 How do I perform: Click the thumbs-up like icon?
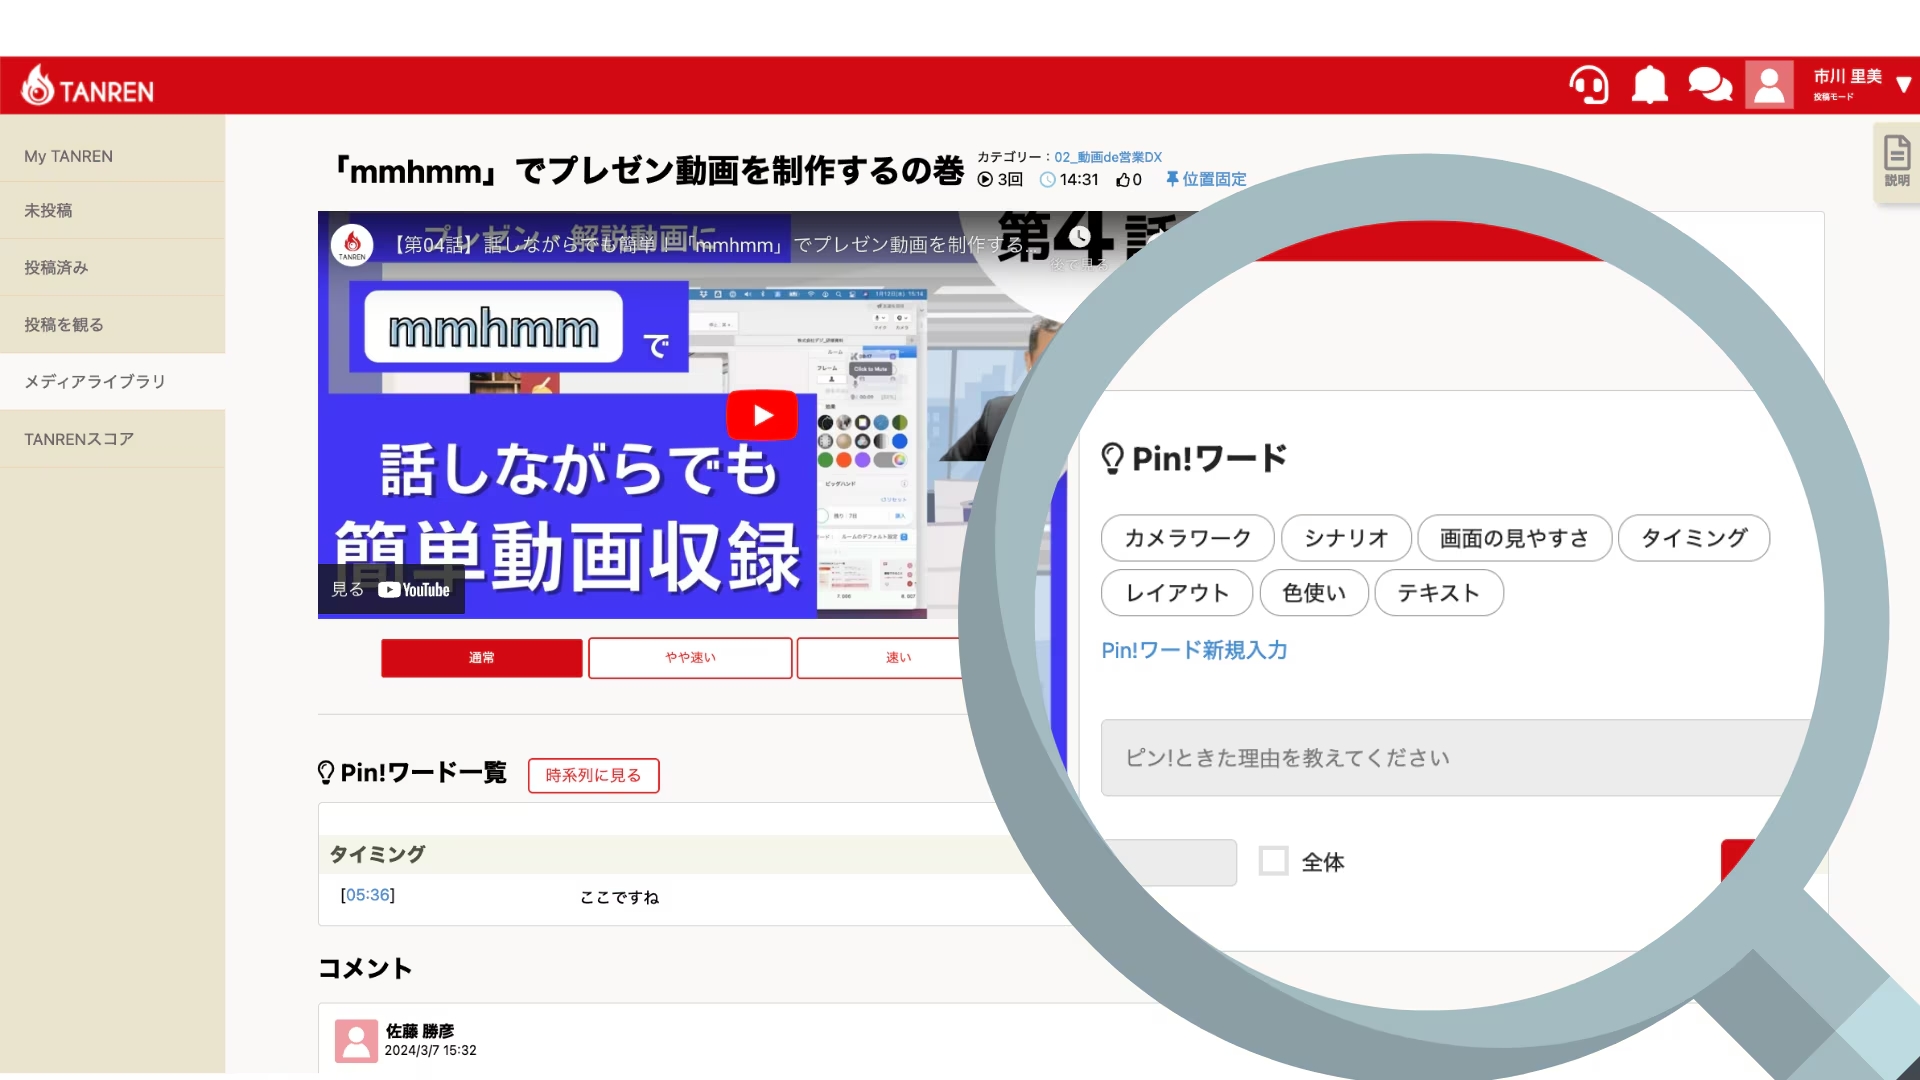click(x=1123, y=180)
